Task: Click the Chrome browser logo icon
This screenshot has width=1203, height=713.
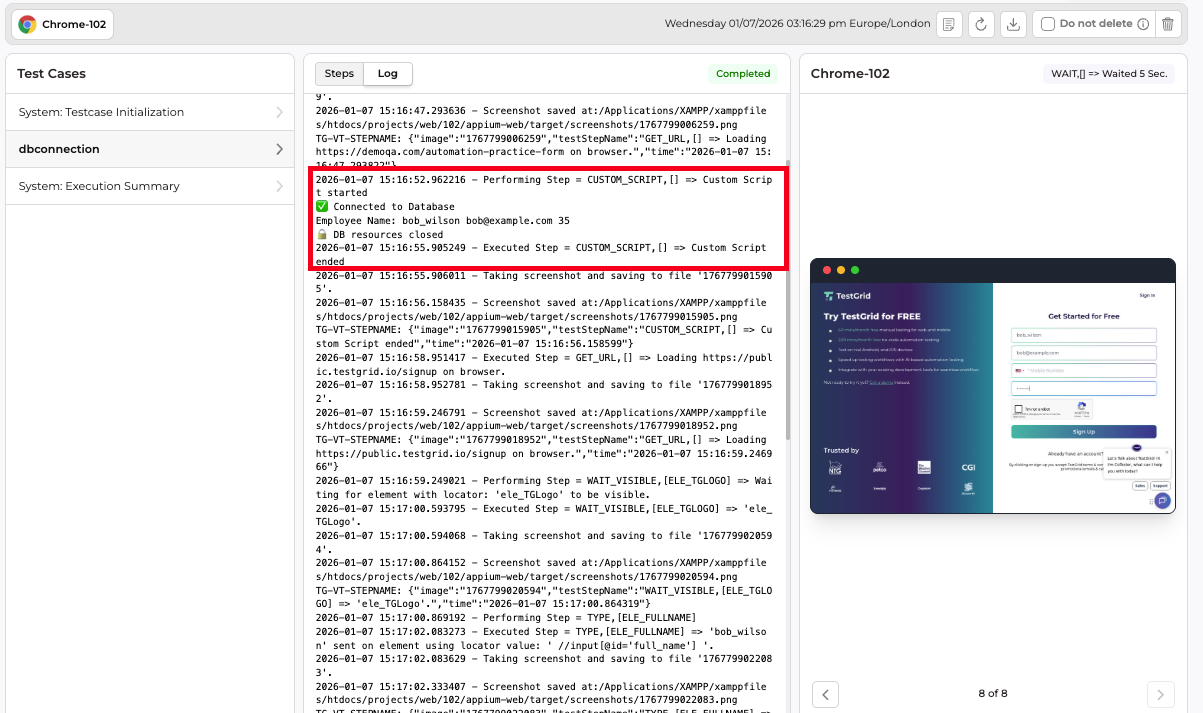Action: coord(27,25)
